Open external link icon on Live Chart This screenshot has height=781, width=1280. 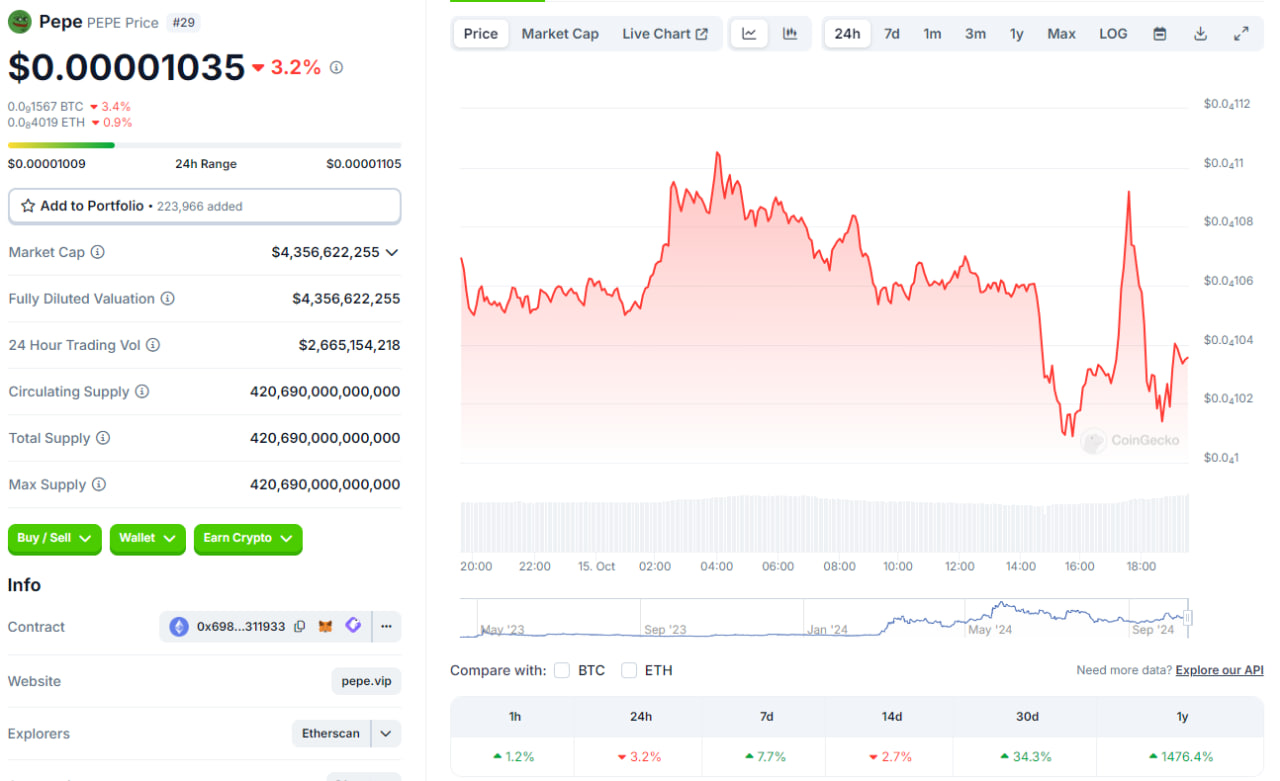pos(702,34)
